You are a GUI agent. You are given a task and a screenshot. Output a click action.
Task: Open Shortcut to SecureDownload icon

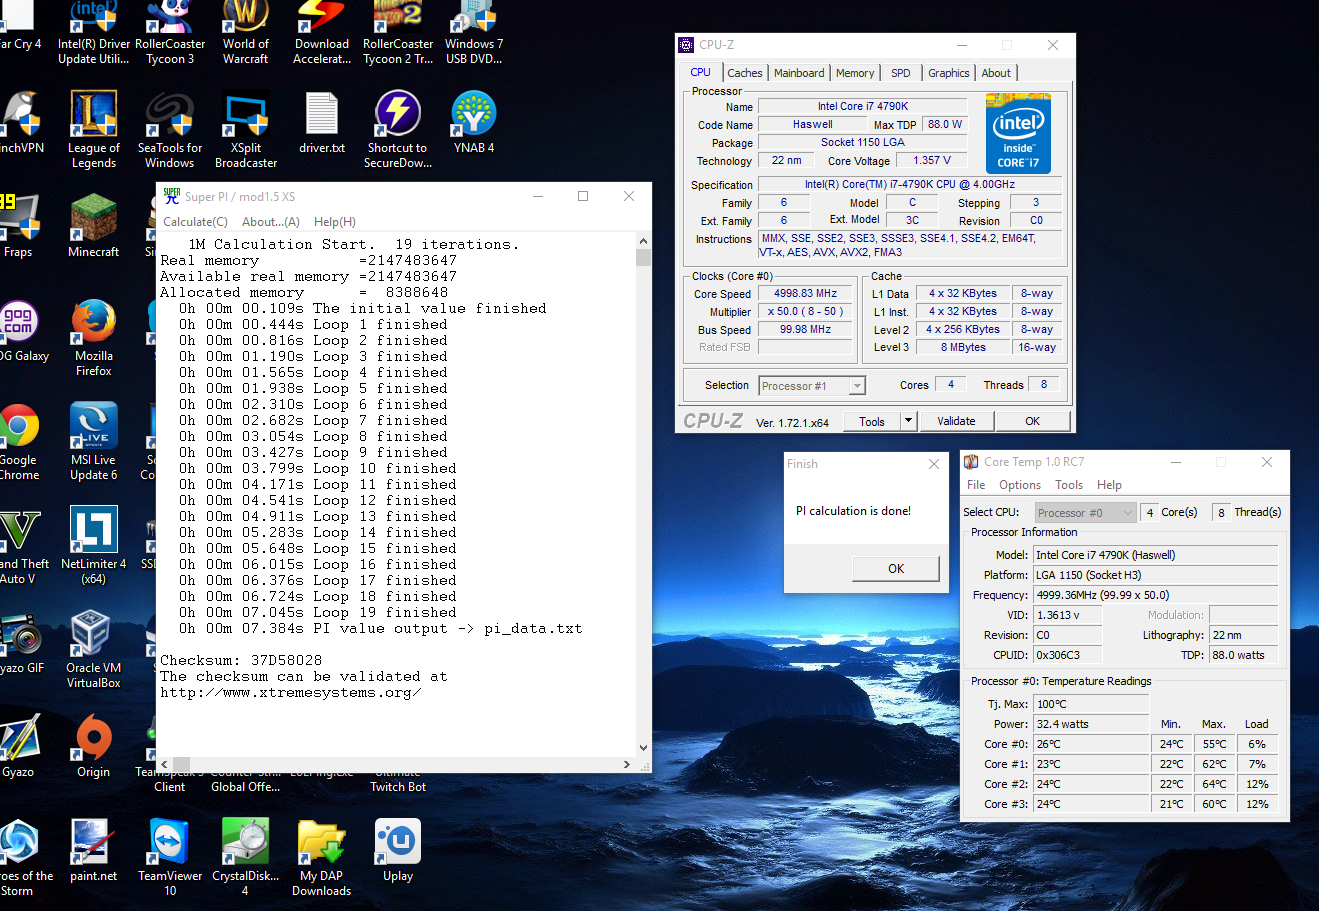[398, 130]
